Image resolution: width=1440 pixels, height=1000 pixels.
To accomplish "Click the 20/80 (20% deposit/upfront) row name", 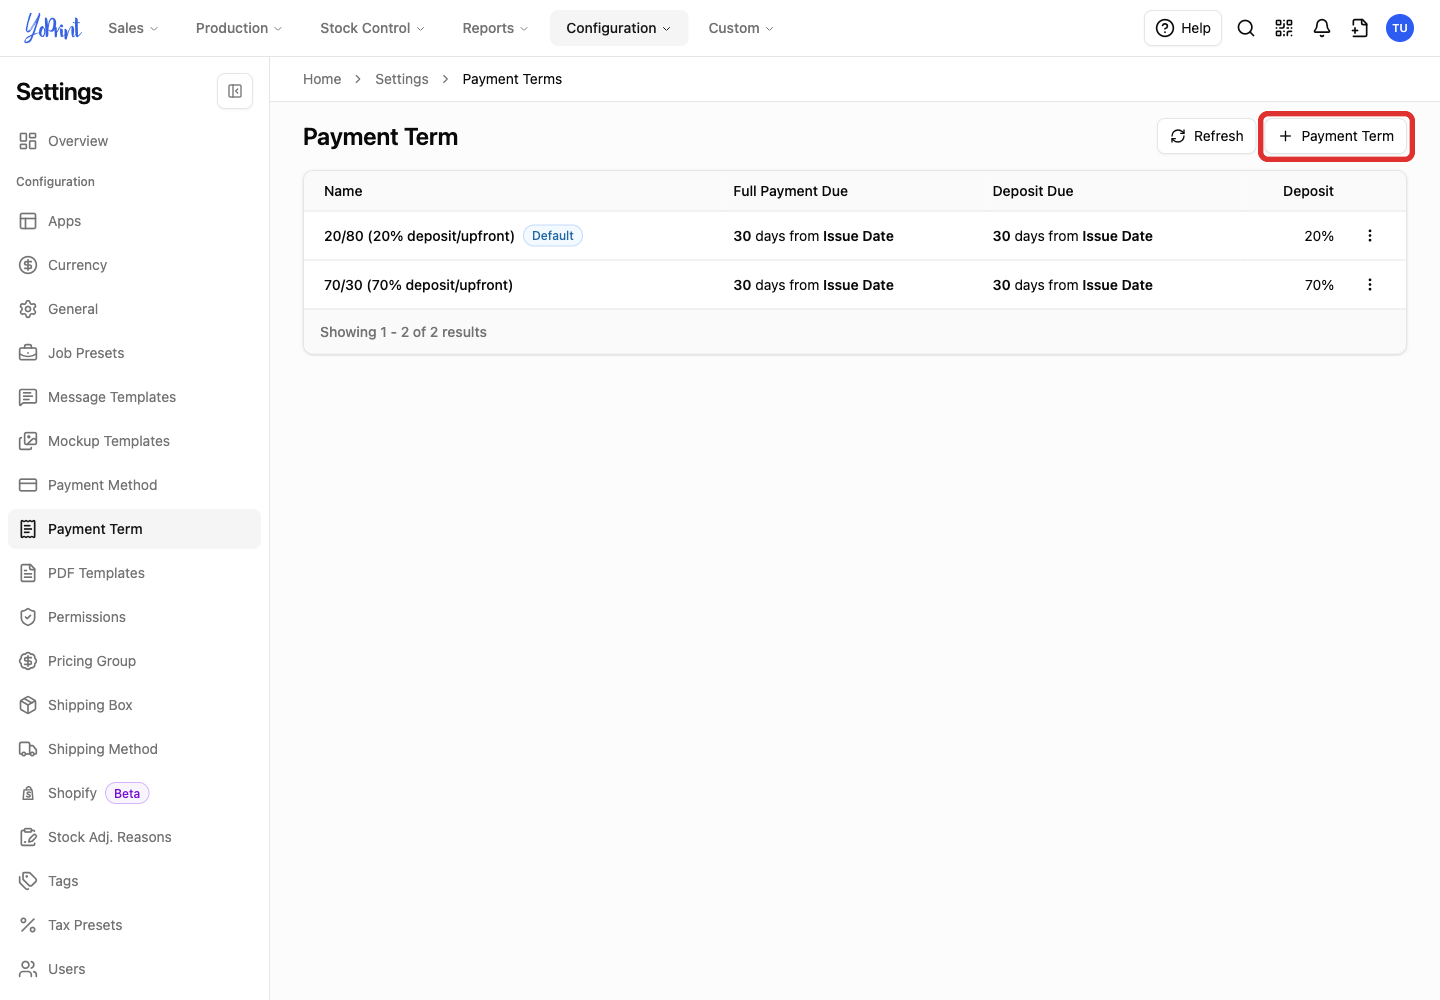I will click(419, 236).
